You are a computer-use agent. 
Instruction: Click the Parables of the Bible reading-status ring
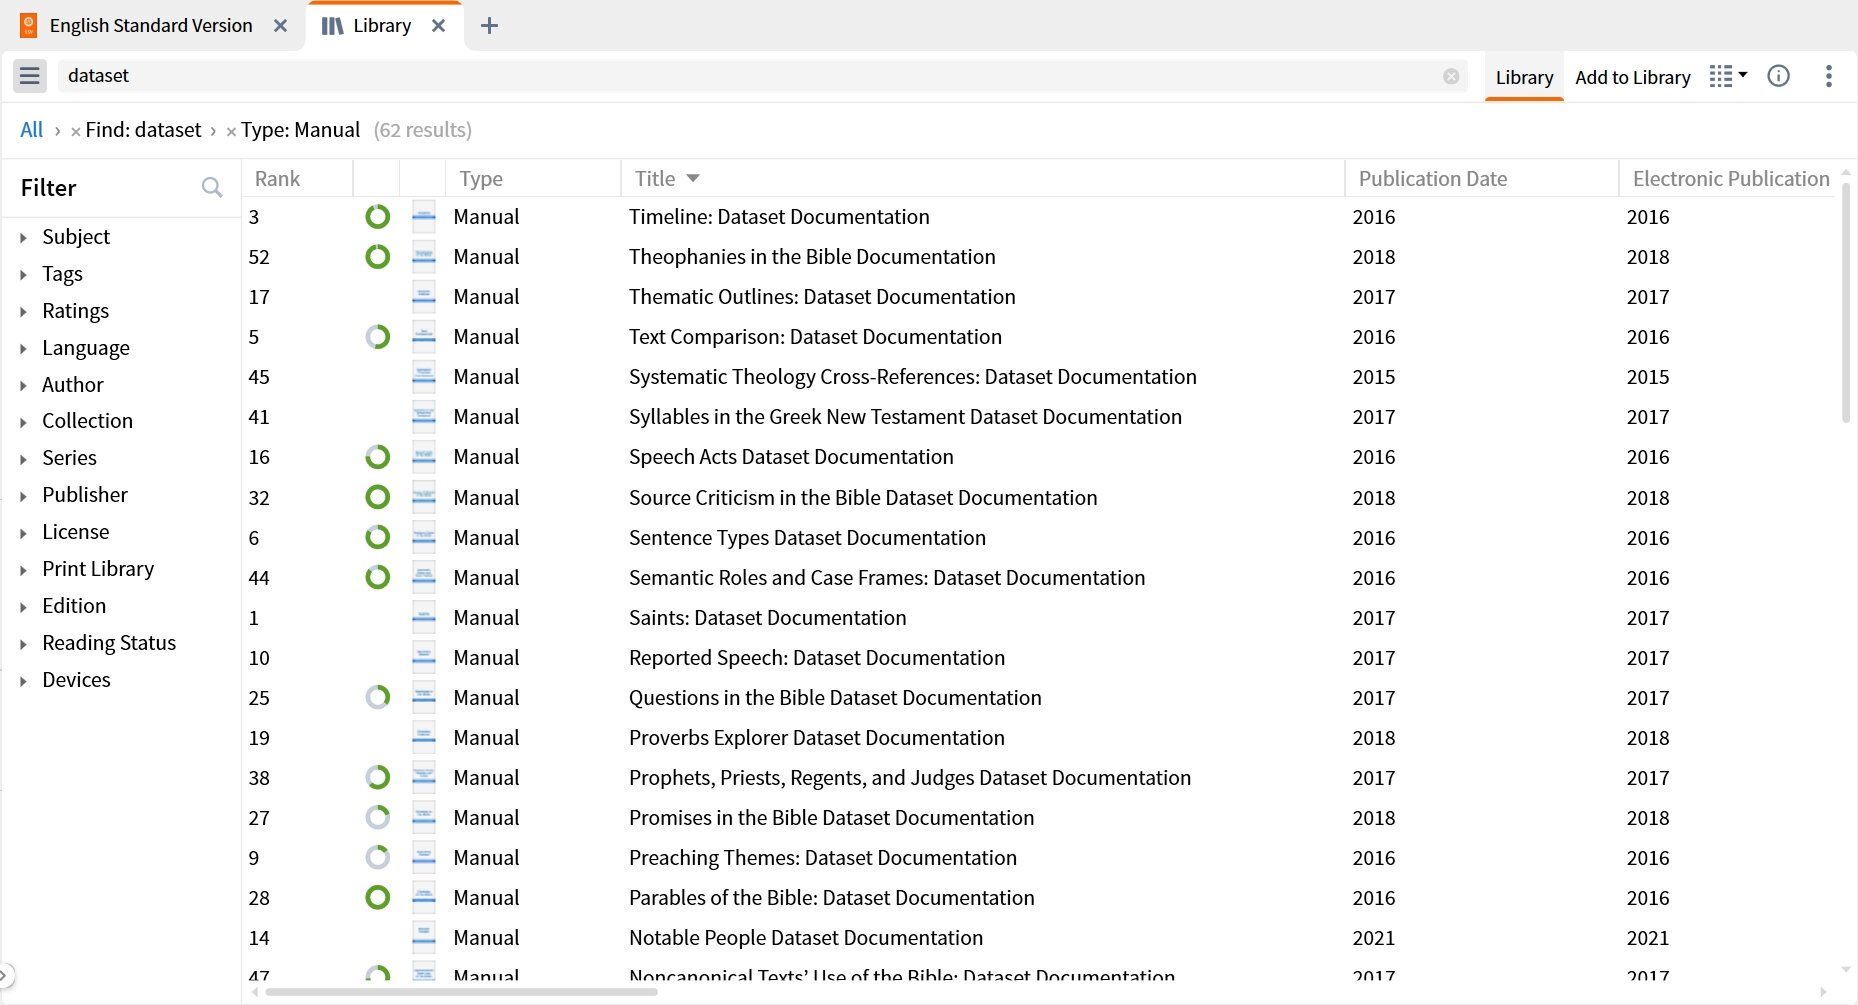click(377, 897)
